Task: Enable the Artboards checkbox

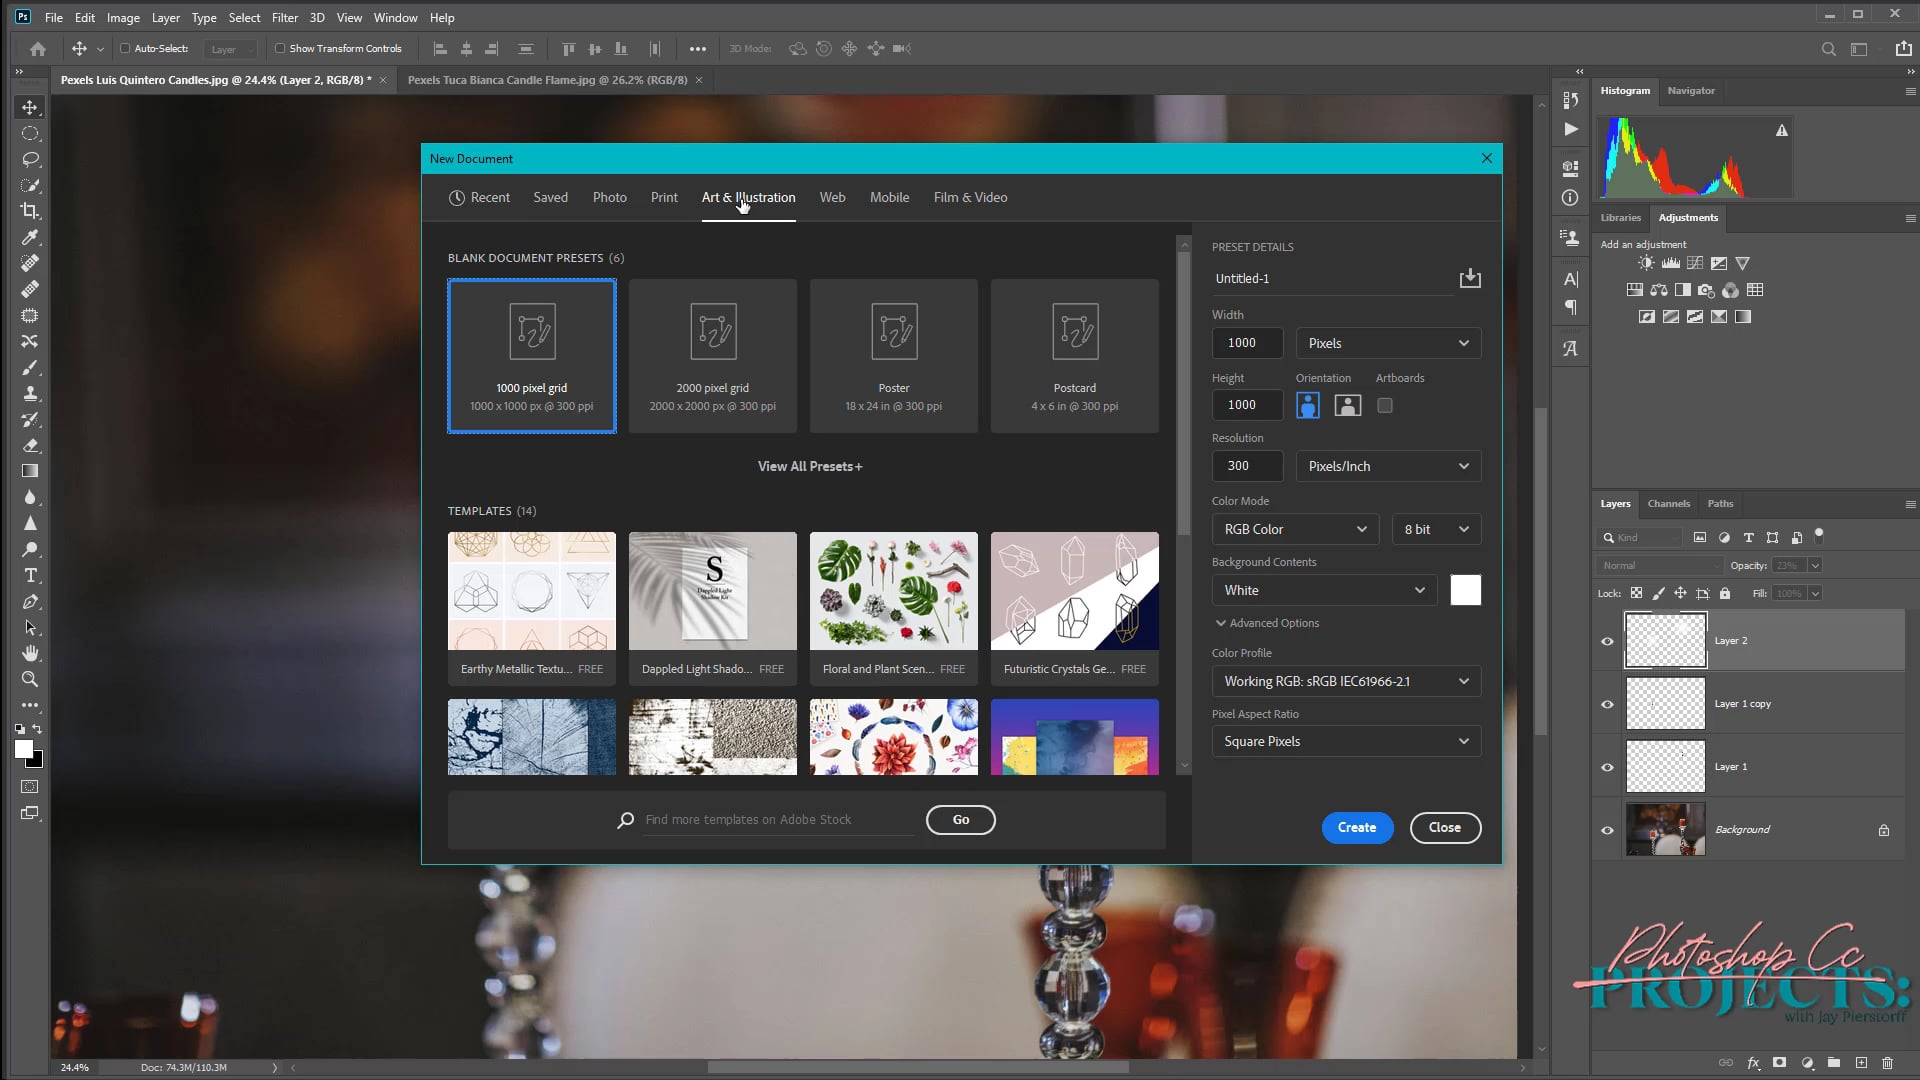Action: [x=1384, y=405]
